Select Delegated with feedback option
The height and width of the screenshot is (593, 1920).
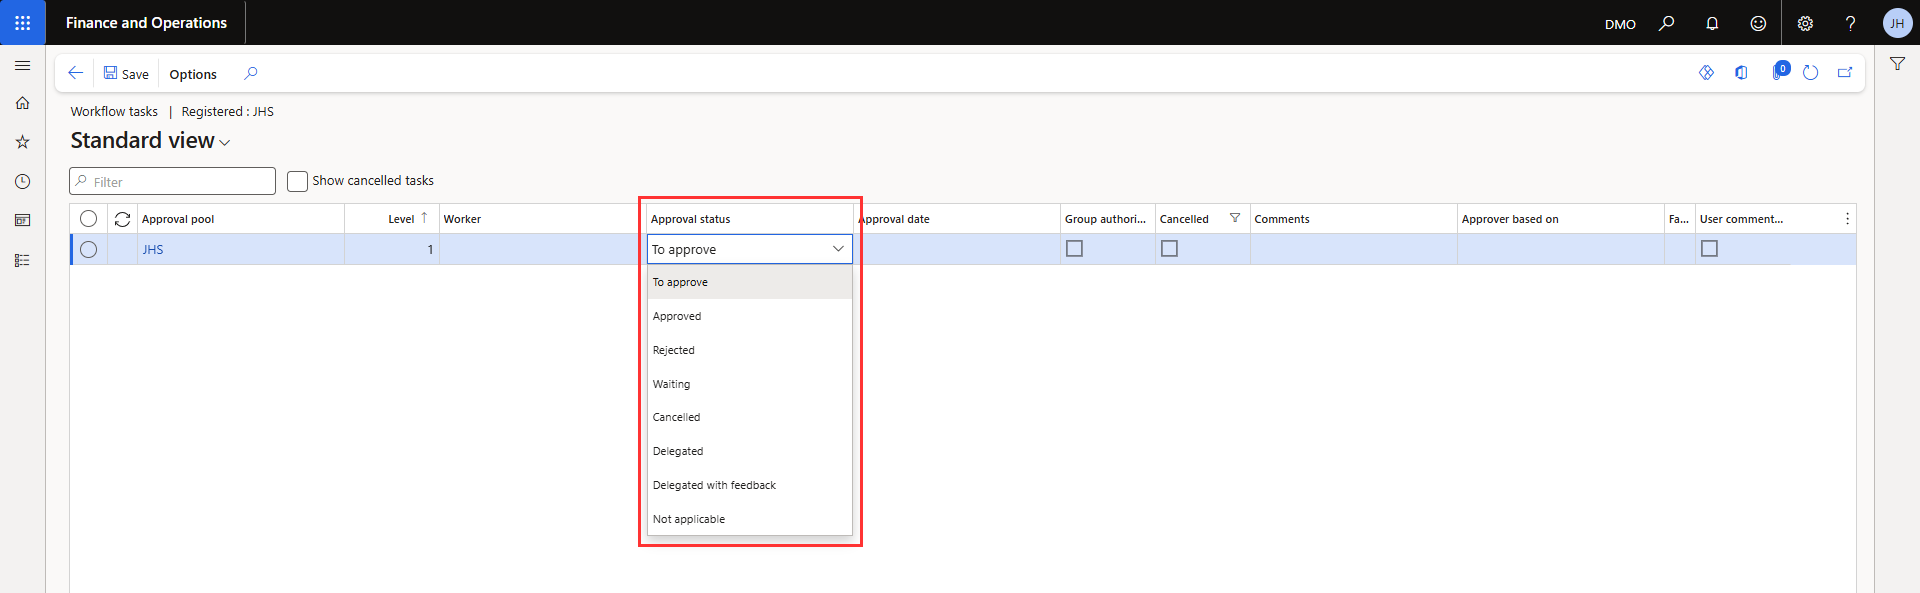714,485
